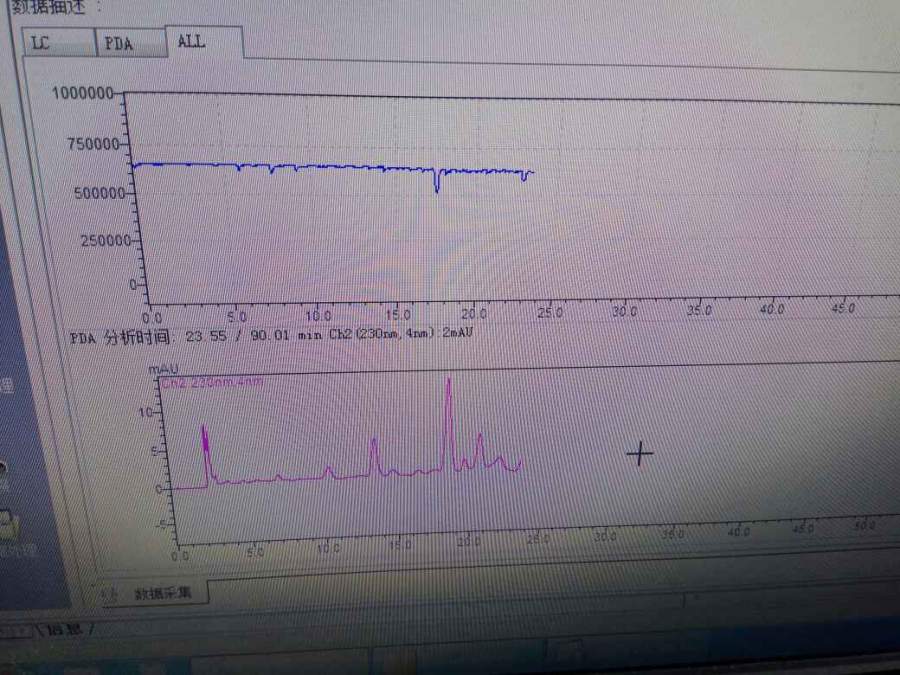900x675 pixels.
Task: Switch to the LC tab
Action: pyautogui.click(x=58, y=42)
